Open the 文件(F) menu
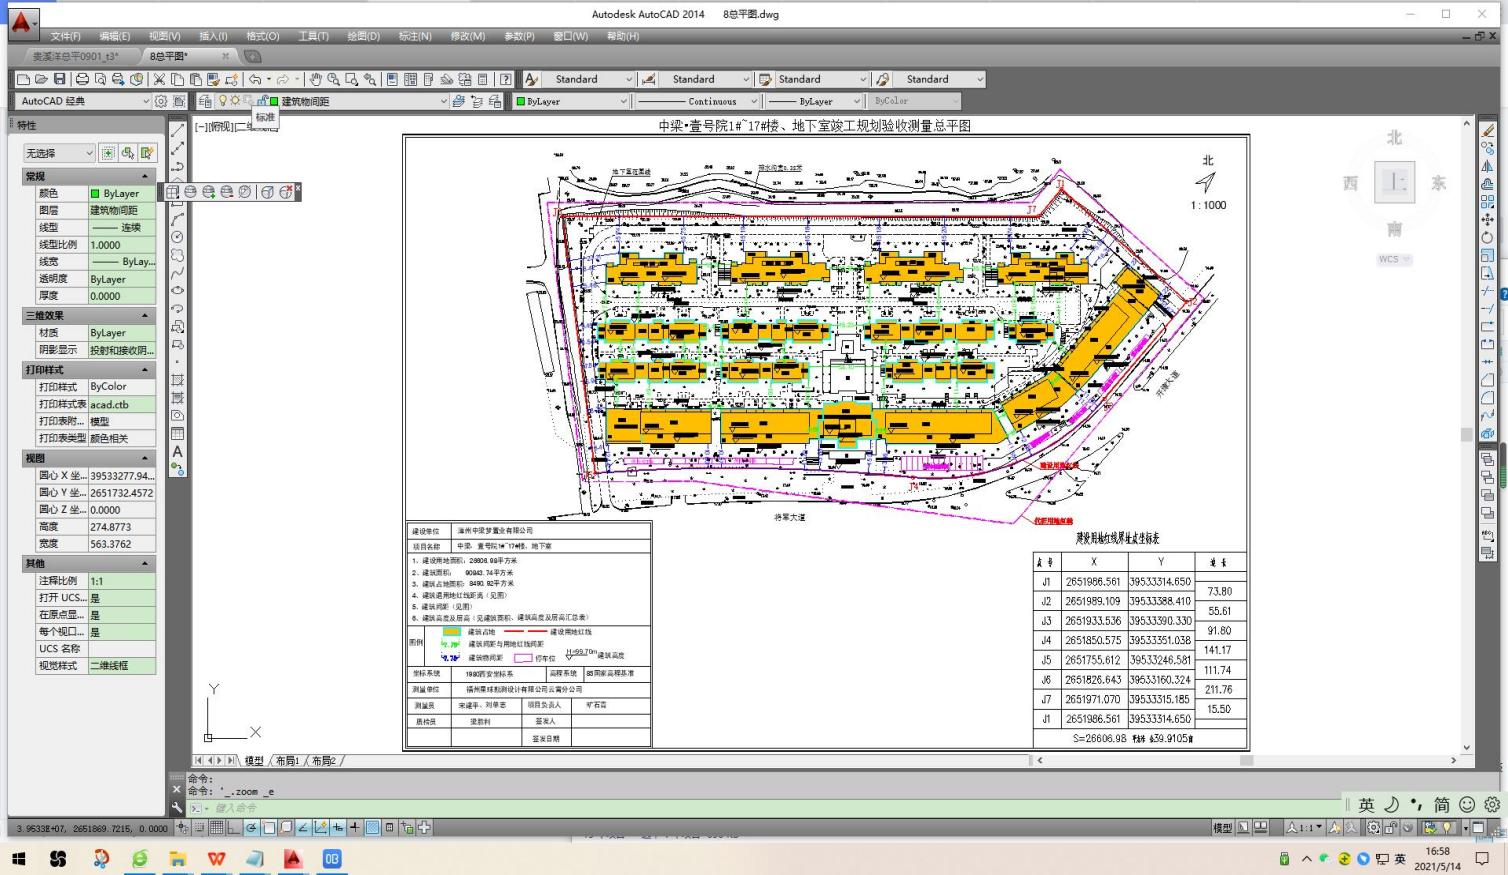The height and width of the screenshot is (875, 1508). tap(65, 36)
